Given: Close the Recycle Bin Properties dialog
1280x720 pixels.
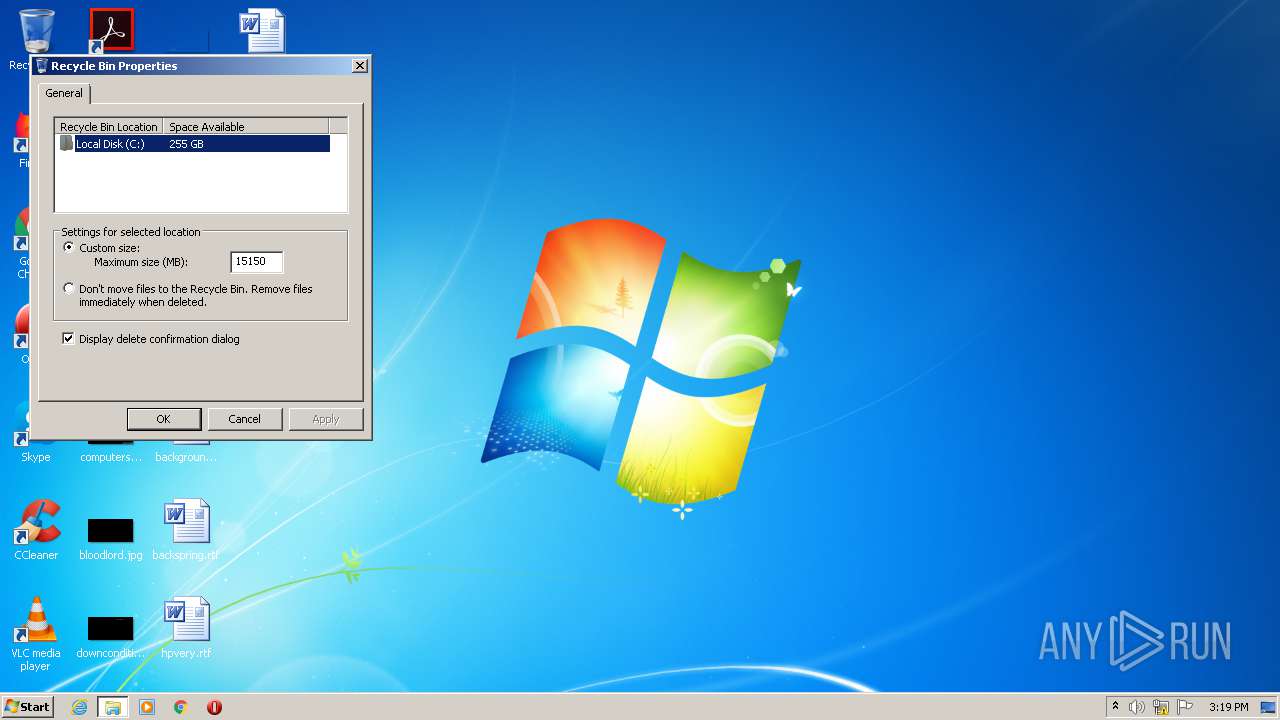Looking at the screenshot, I should [x=359, y=66].
